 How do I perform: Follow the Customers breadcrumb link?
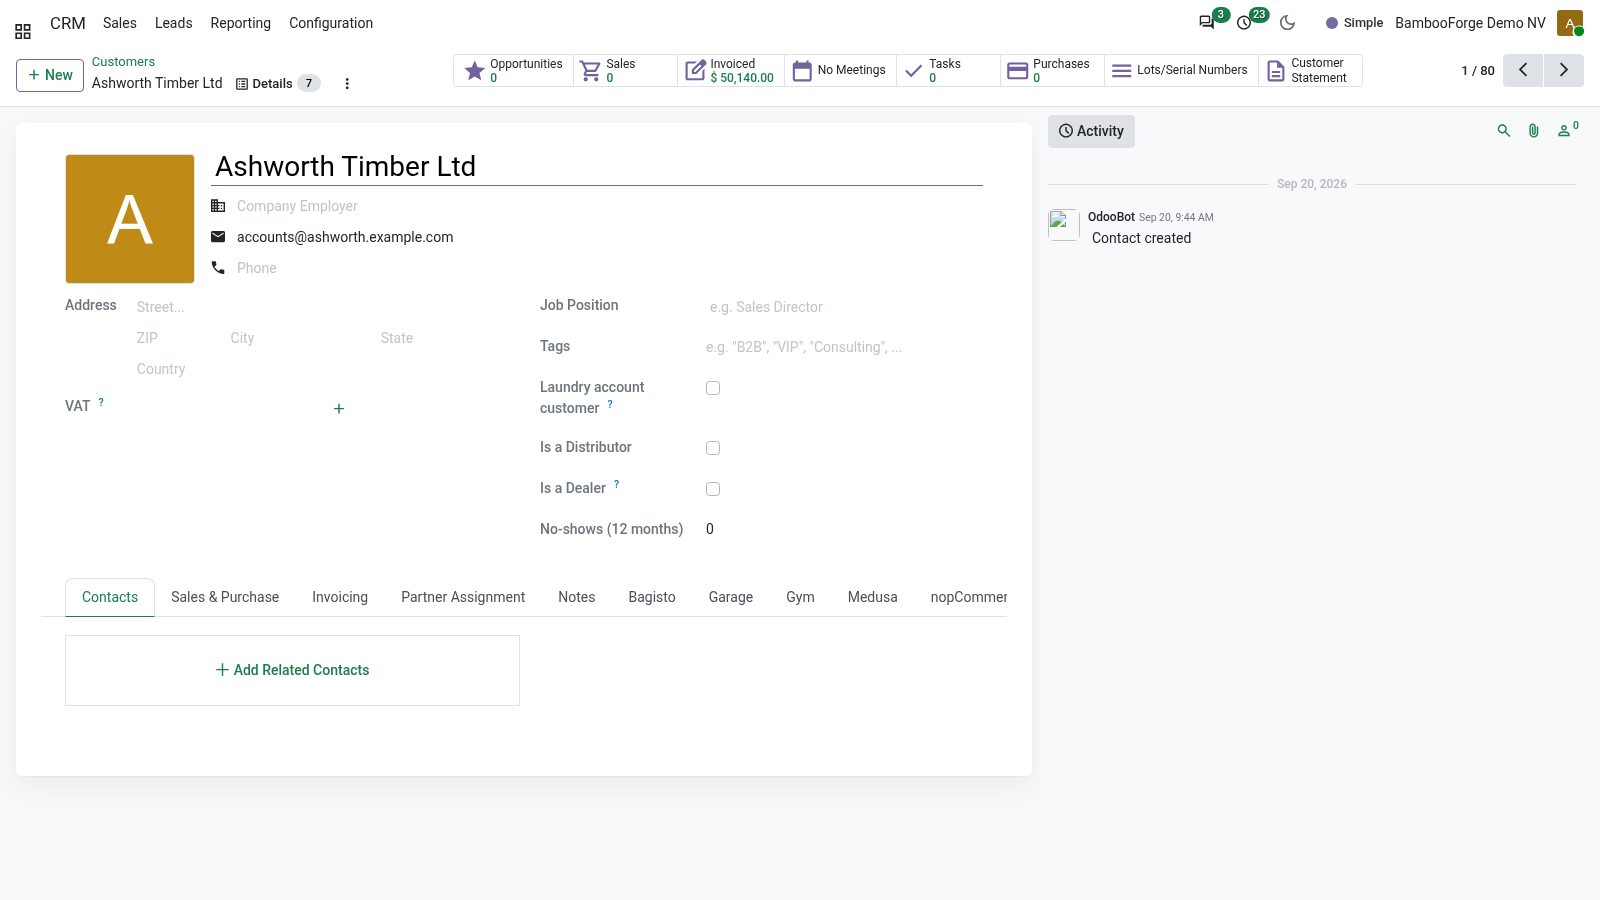click(x=123, y=62)
